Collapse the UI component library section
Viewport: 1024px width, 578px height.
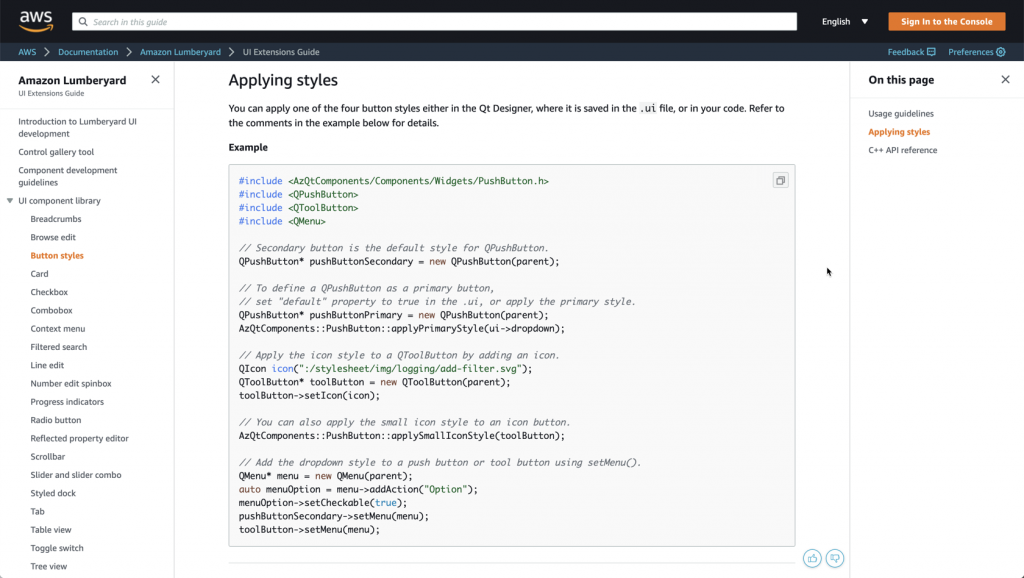10,201
